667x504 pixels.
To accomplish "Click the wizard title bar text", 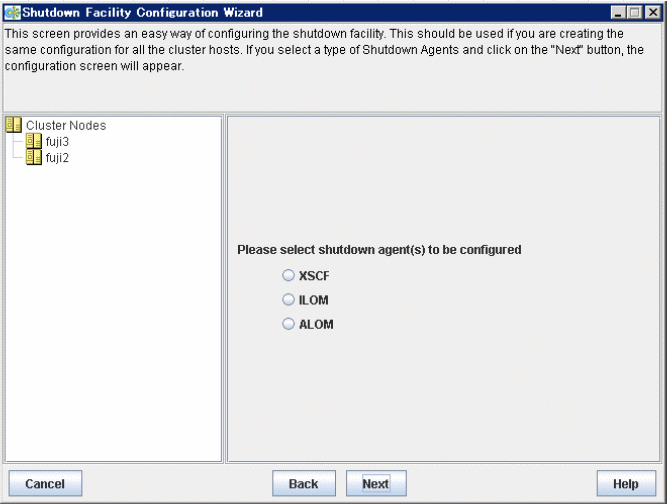I will pyautogui.click(x=143, y=13).
